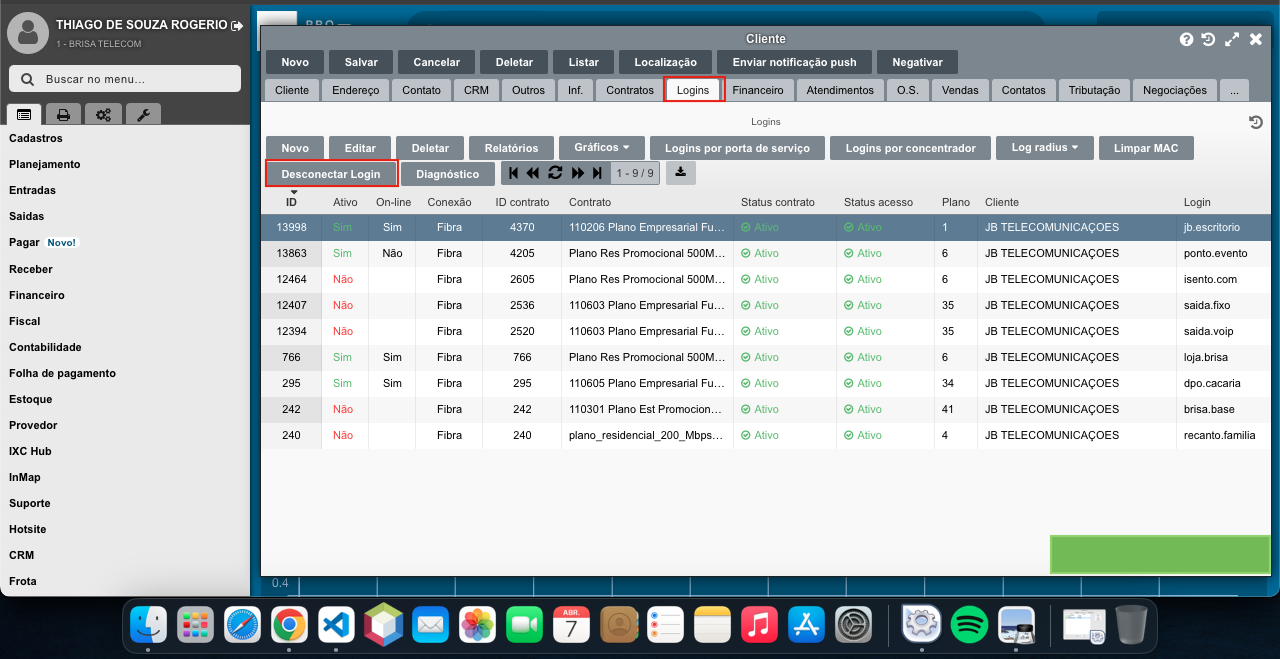Expand the Gráficos dropdown

pyautogui.click(x=601, y=148)
